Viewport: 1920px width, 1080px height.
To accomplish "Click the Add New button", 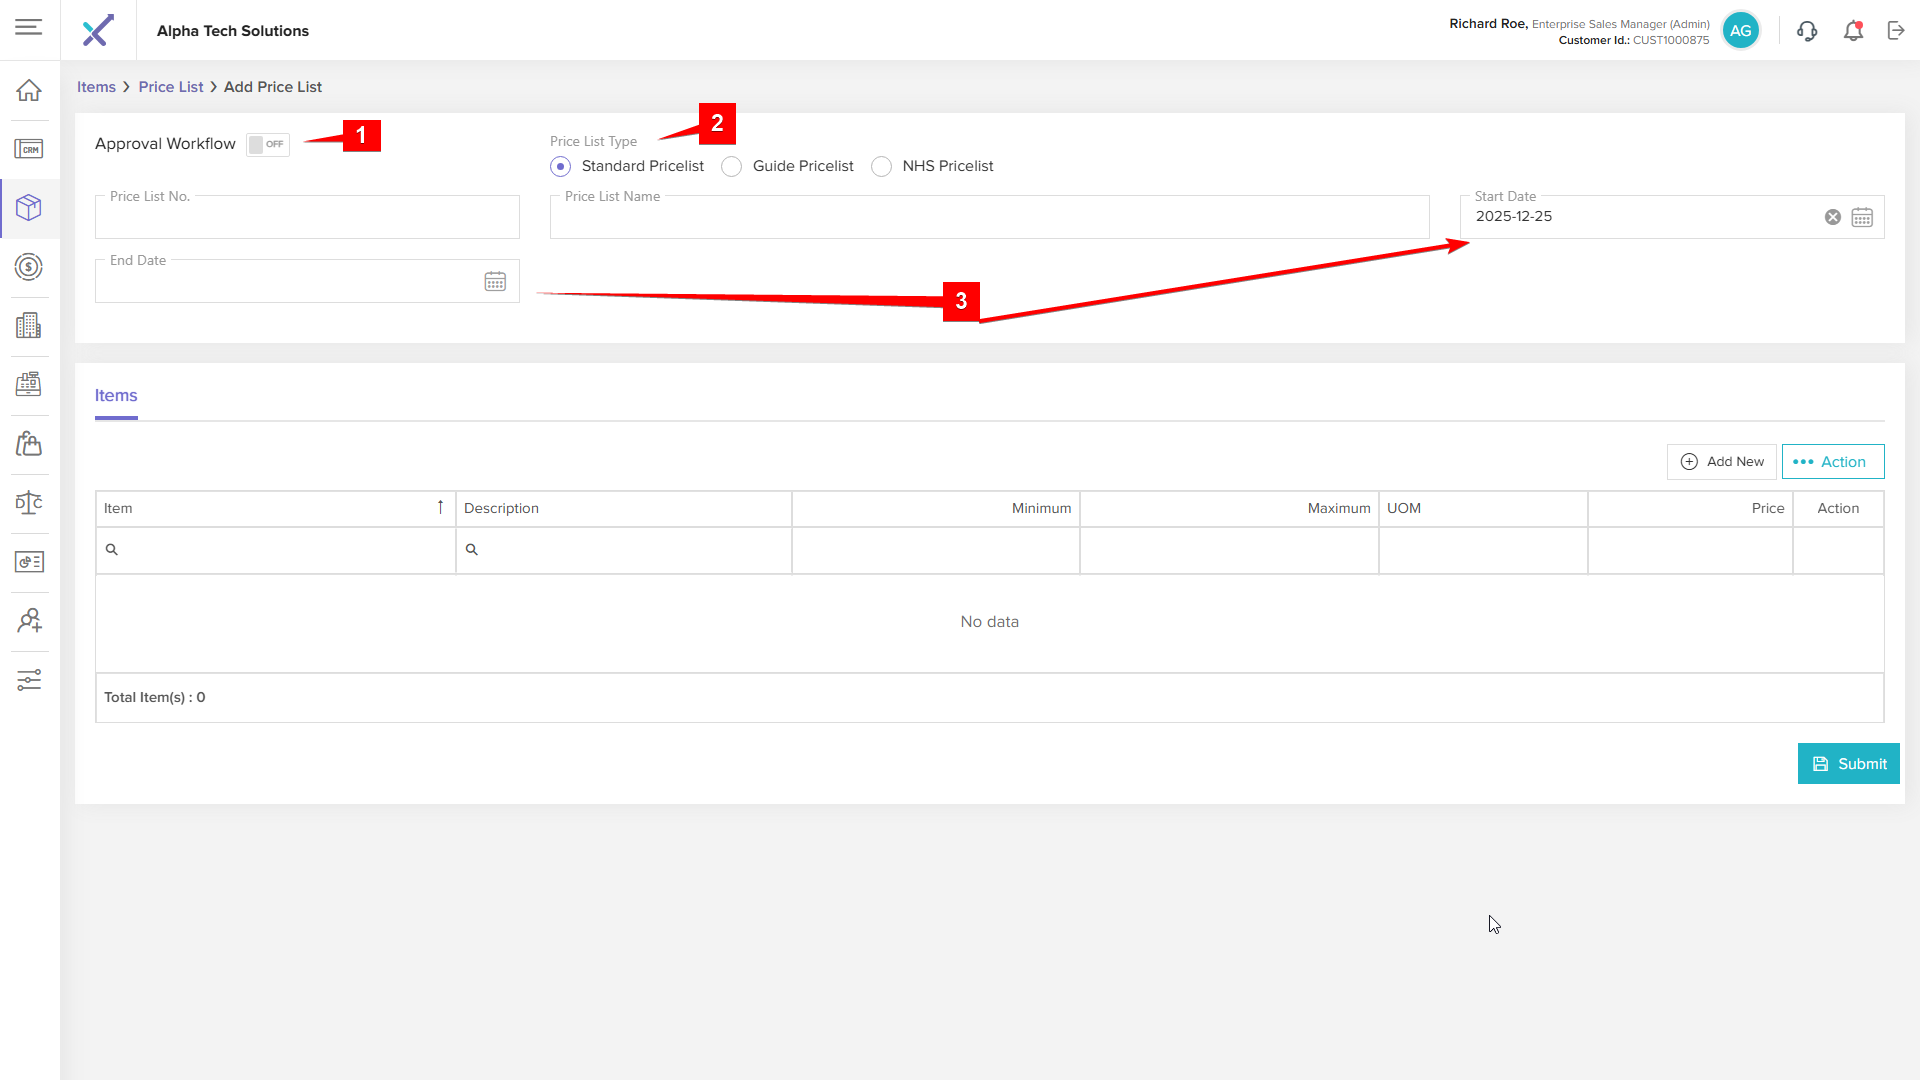I will (1722, 462).
